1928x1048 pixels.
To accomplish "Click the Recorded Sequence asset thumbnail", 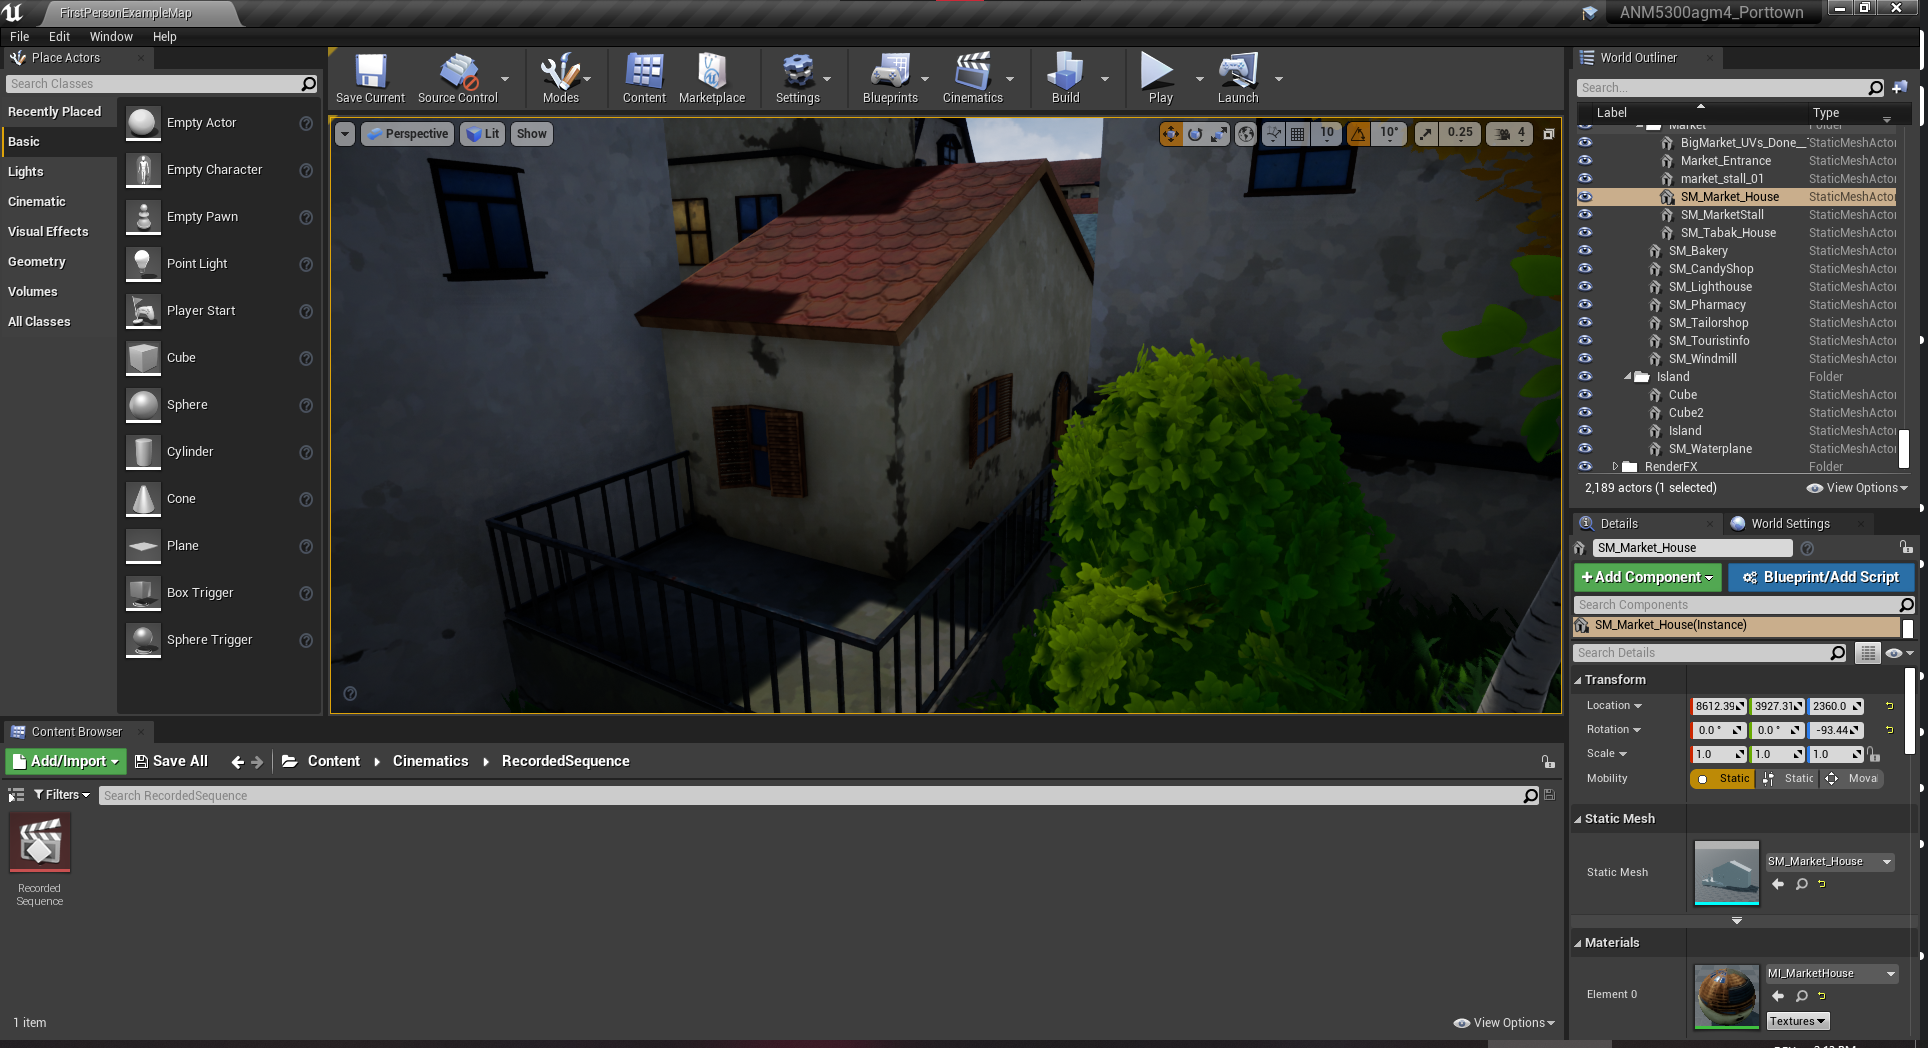I will pyautogui.click(x=40, y=844).
